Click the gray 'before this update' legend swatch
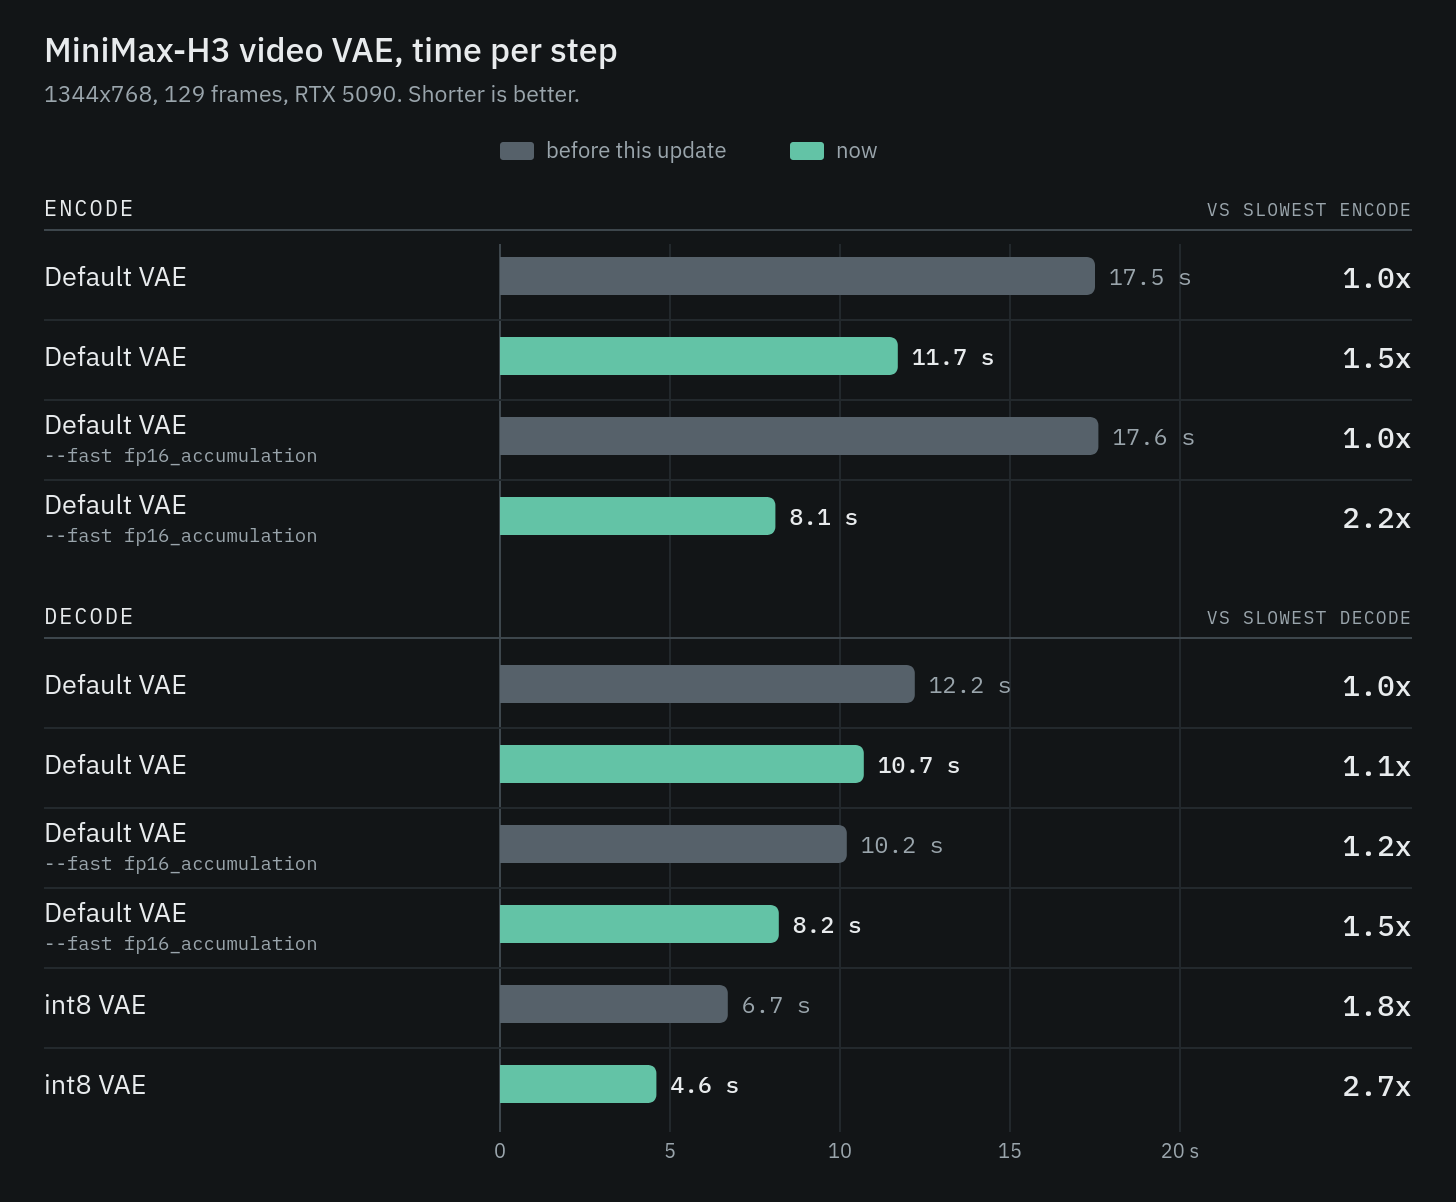The image size is (1456, 1202). 517,151
